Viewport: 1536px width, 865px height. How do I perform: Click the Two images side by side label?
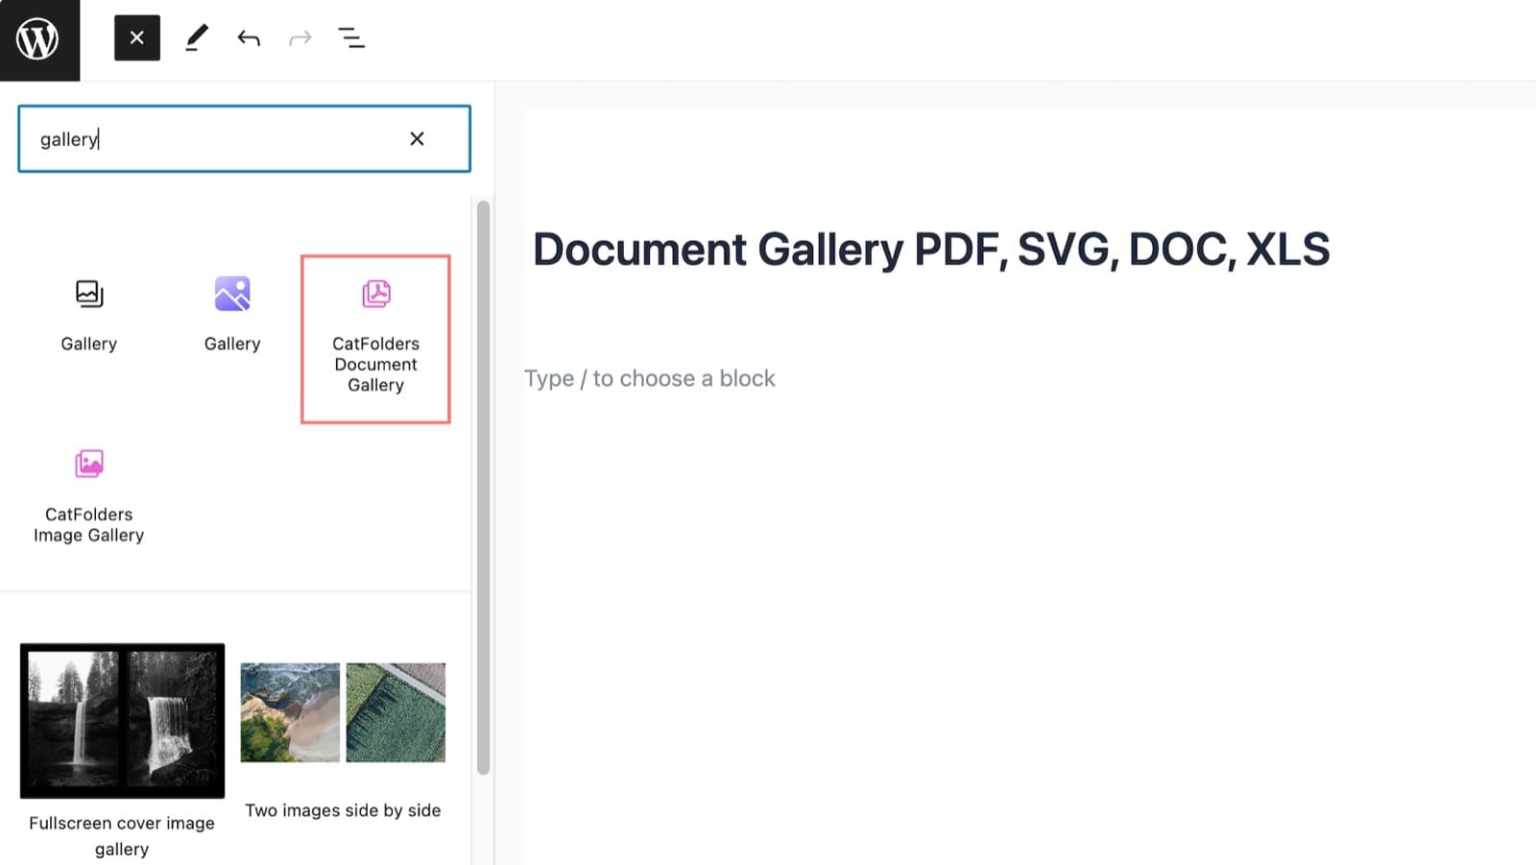(x=342, y=810)
